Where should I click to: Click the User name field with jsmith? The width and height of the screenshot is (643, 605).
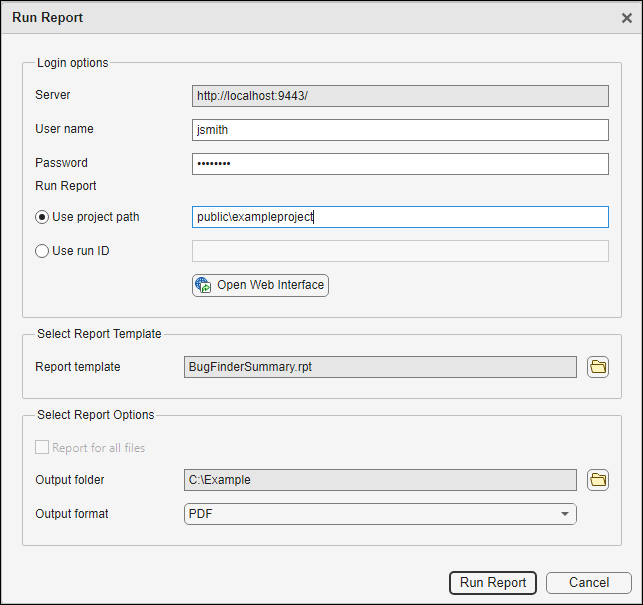[400, 130]
